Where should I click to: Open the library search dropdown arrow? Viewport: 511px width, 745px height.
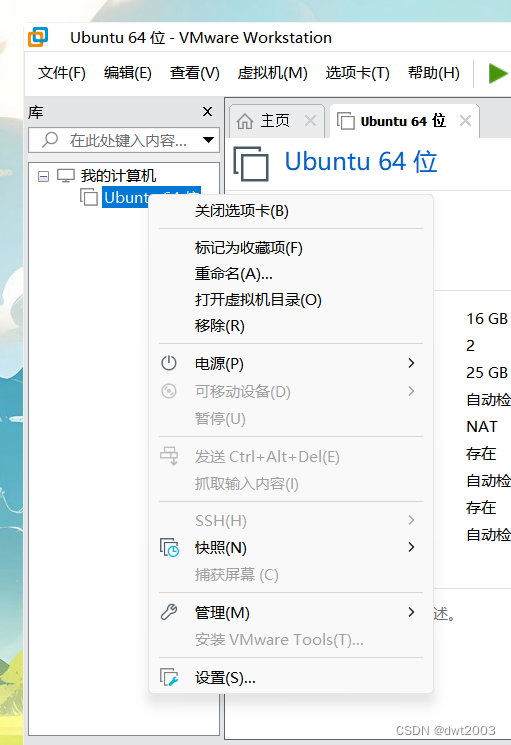pyautogui.click(x=208, y=140)
